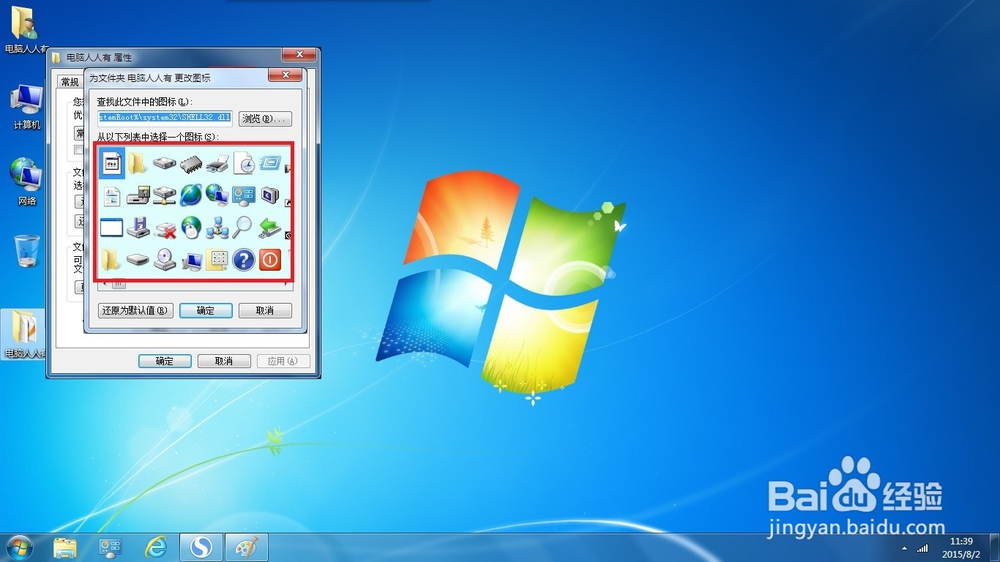Image resolution: width=1000 pixels, height=562 pixels.
Task: Click the 浏览(B)... browse button
Action: click(265, 119)
